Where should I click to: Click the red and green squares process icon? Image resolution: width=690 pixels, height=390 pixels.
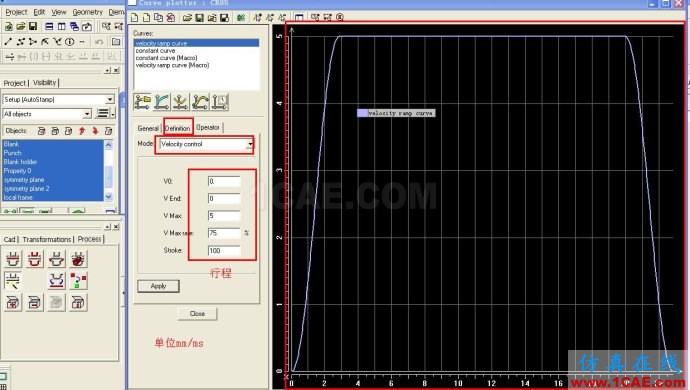(x=78, y=280)
